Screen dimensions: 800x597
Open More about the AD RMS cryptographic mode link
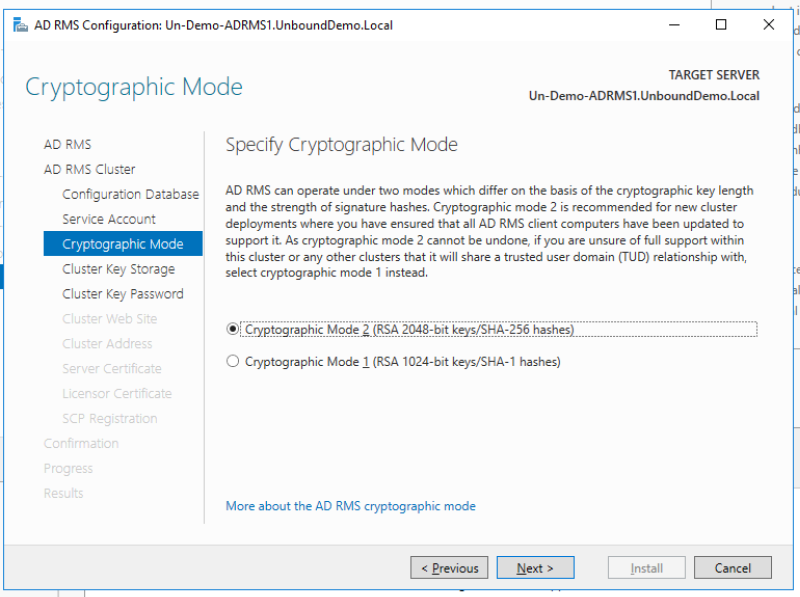[x=351, y=506]
